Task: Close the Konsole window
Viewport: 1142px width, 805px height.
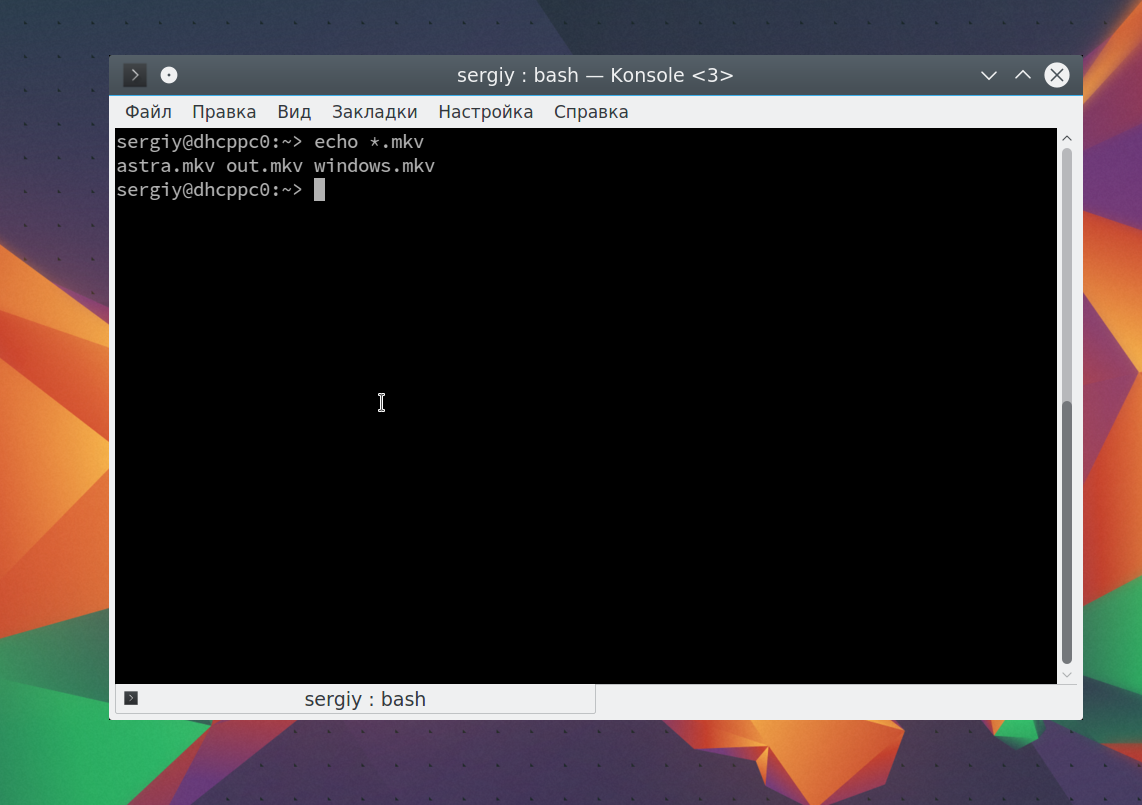Action: (x=1057, y=75)
